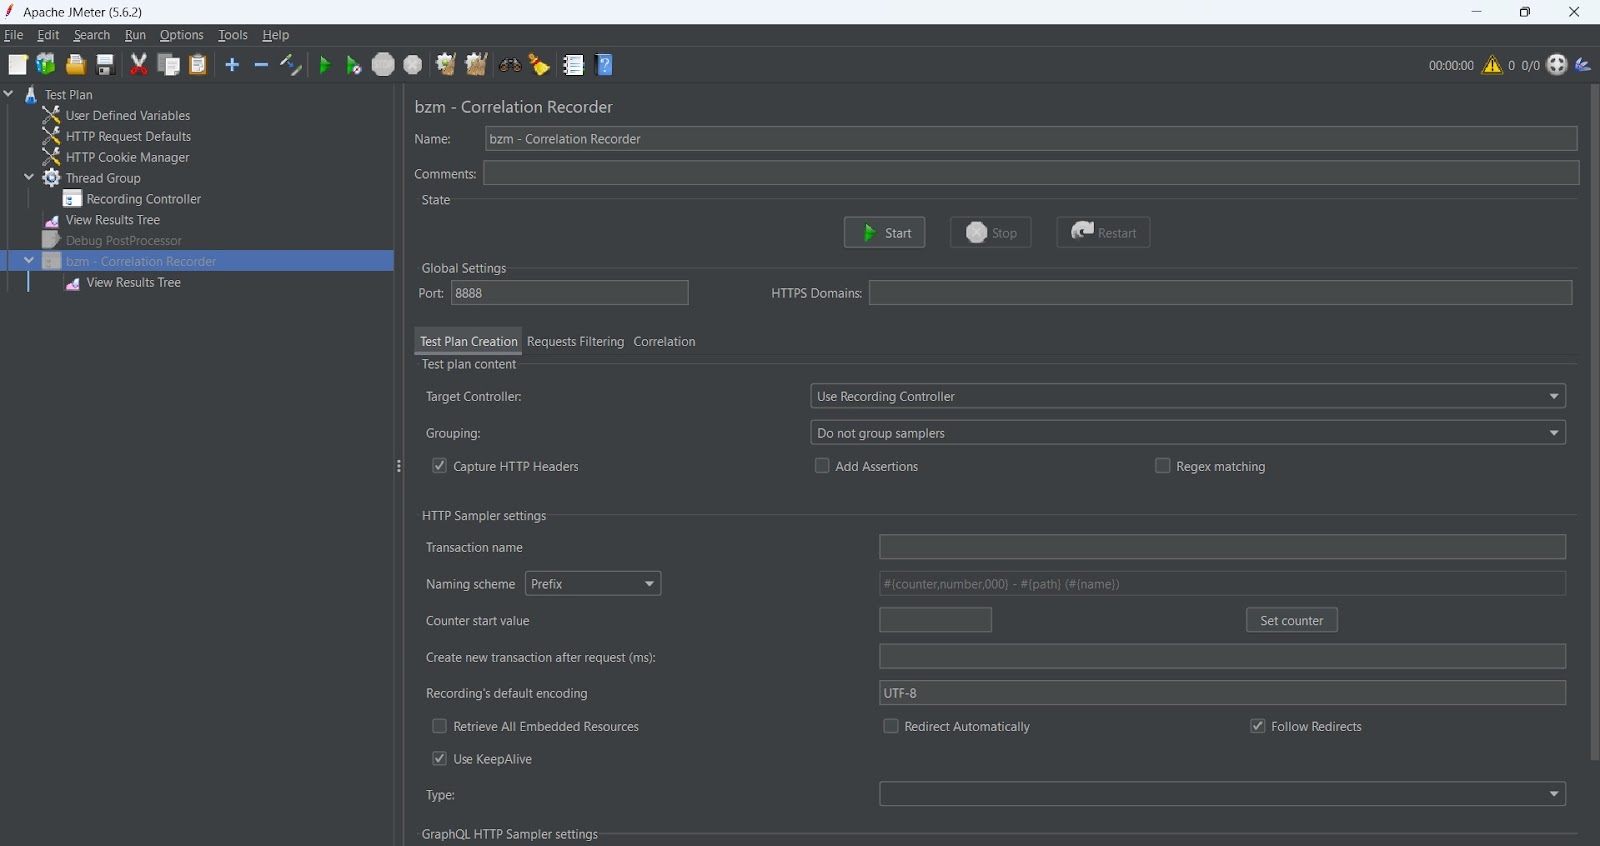1600x846 pixels.
Task: Click the vertical scrollbar of settings panel
Action: pos(1595,422)
